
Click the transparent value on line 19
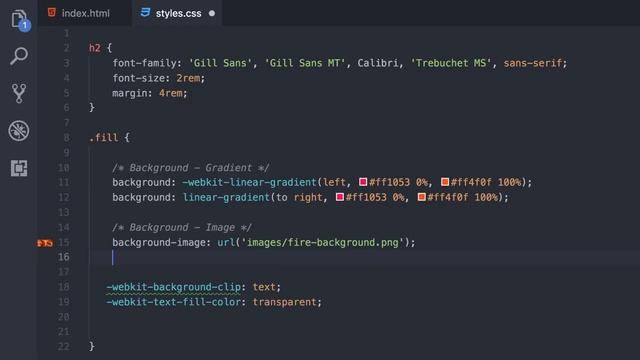pos(284,302)
